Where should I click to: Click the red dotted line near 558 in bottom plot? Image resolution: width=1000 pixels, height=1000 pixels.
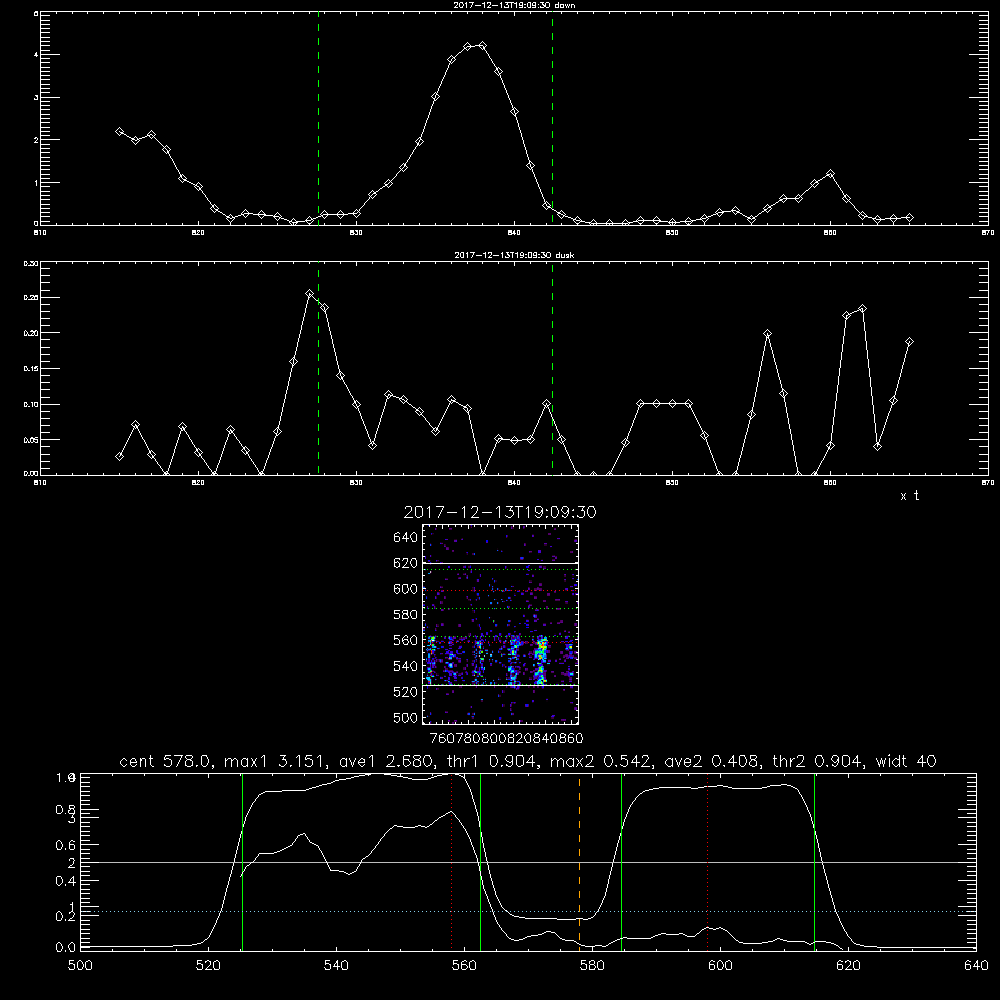point(452,861)
